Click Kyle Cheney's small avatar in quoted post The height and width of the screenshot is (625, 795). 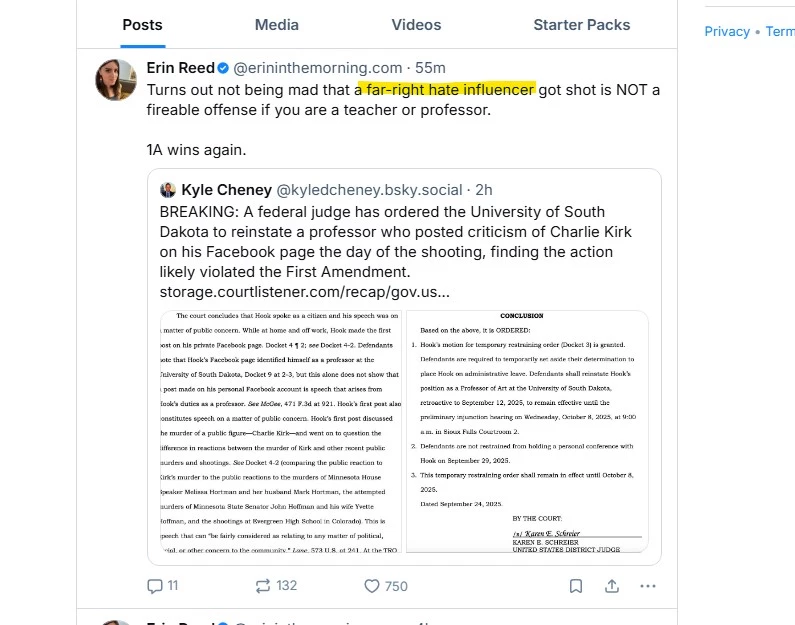(168, 189)
